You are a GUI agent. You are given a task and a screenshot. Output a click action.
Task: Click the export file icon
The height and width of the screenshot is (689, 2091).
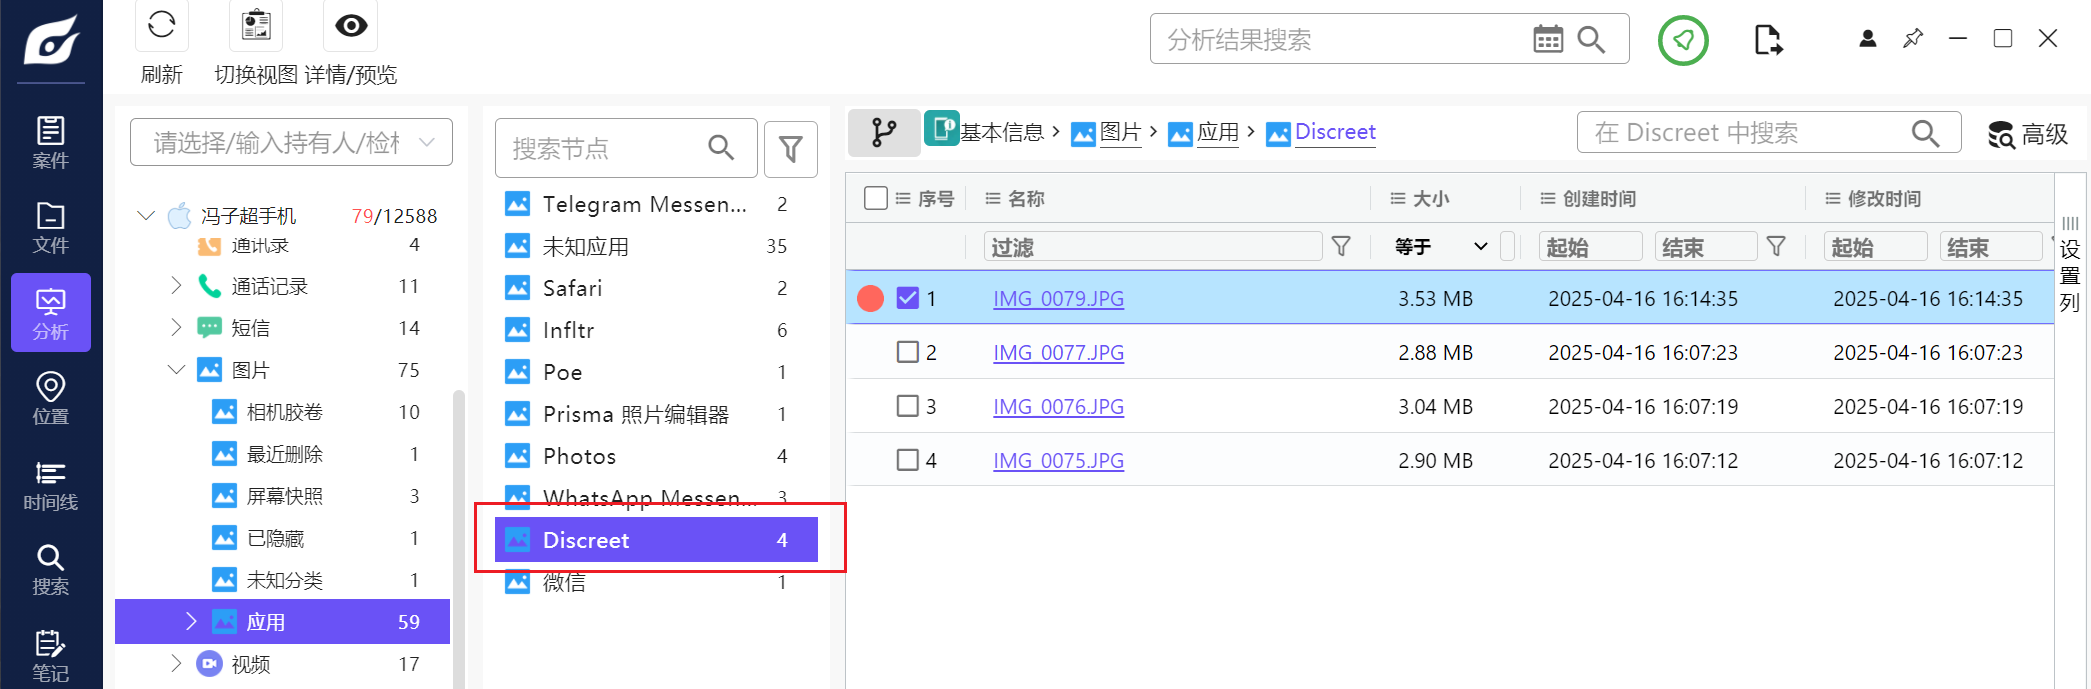[x=1768, y=41]
